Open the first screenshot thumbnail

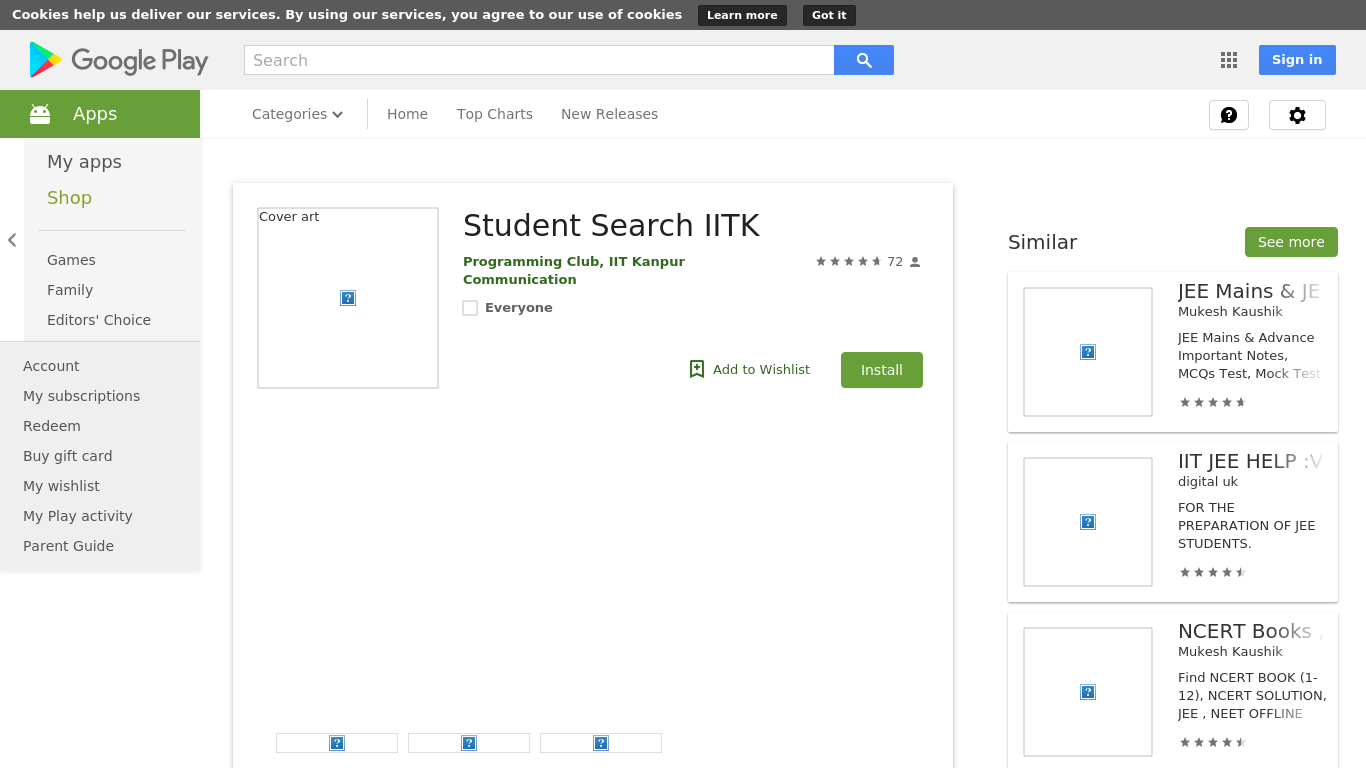tap(337, 743)
